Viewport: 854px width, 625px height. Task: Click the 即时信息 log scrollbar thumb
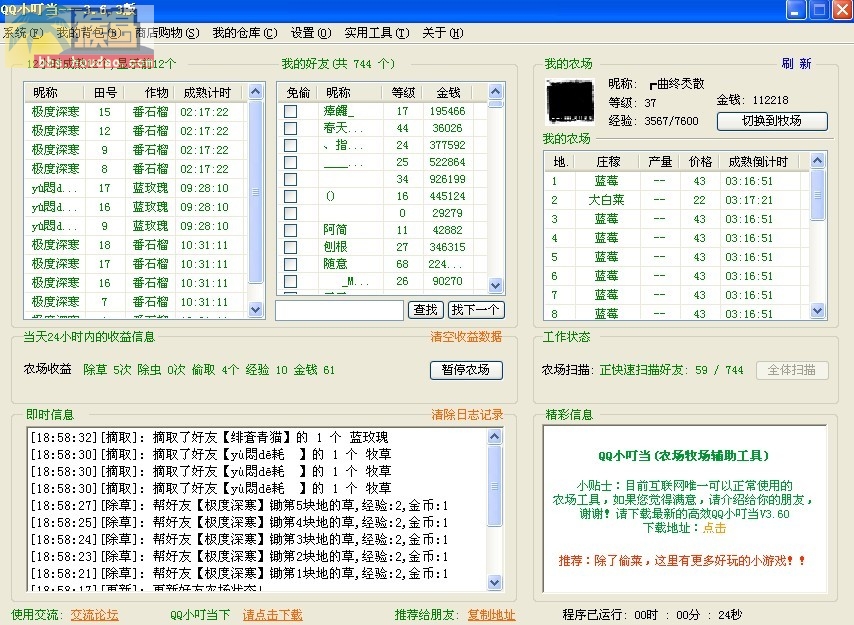[x=495, y=486]
